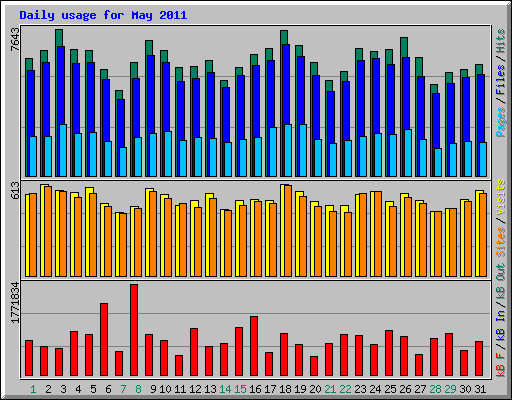Click the yellow visits bar for day 24
Screen dimensions: 512x400
pyautogui.click(x=372, y=234)
